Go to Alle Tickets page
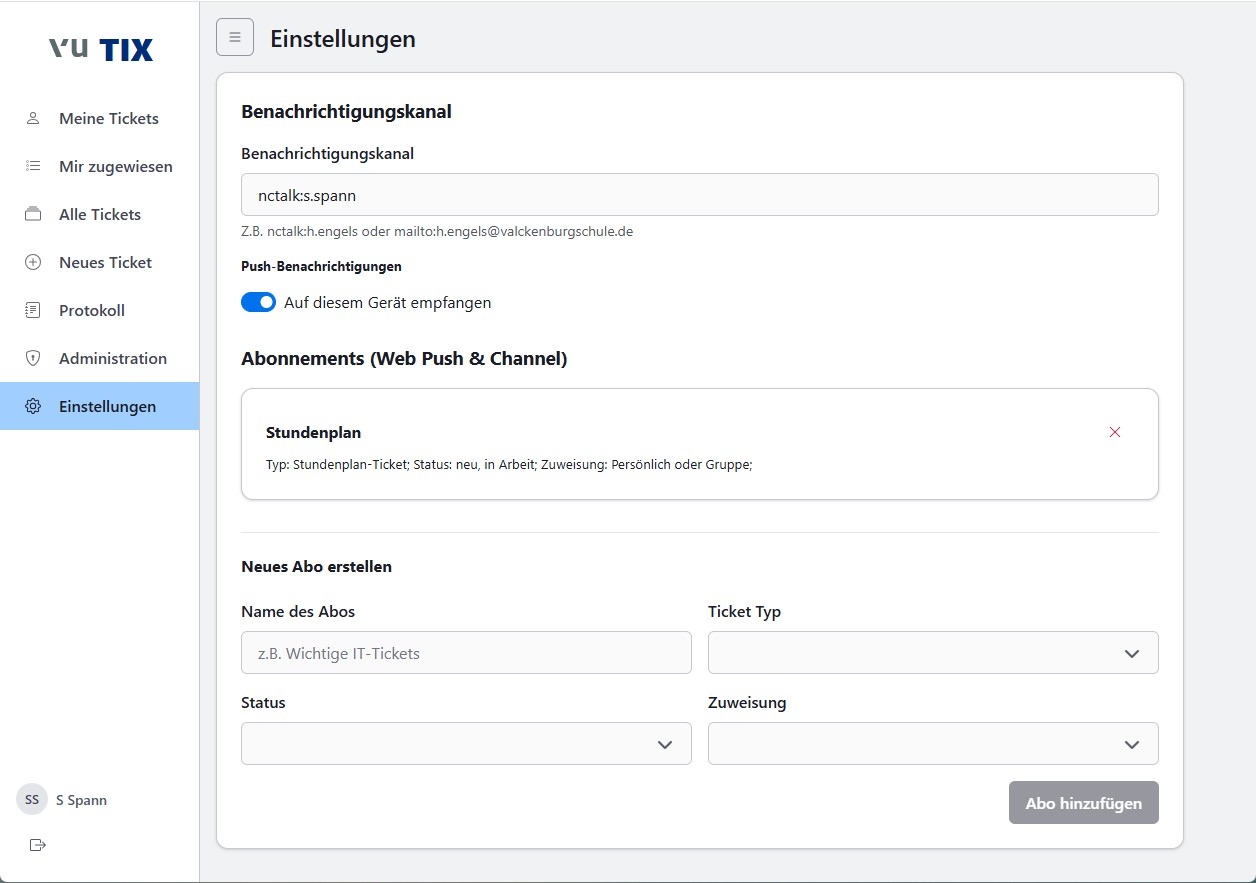 click(x=100, y=214)
